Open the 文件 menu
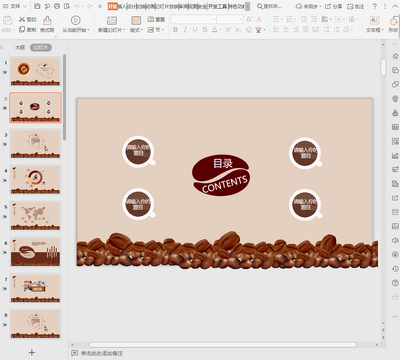The image size is (400, 360). coord(14,6)
